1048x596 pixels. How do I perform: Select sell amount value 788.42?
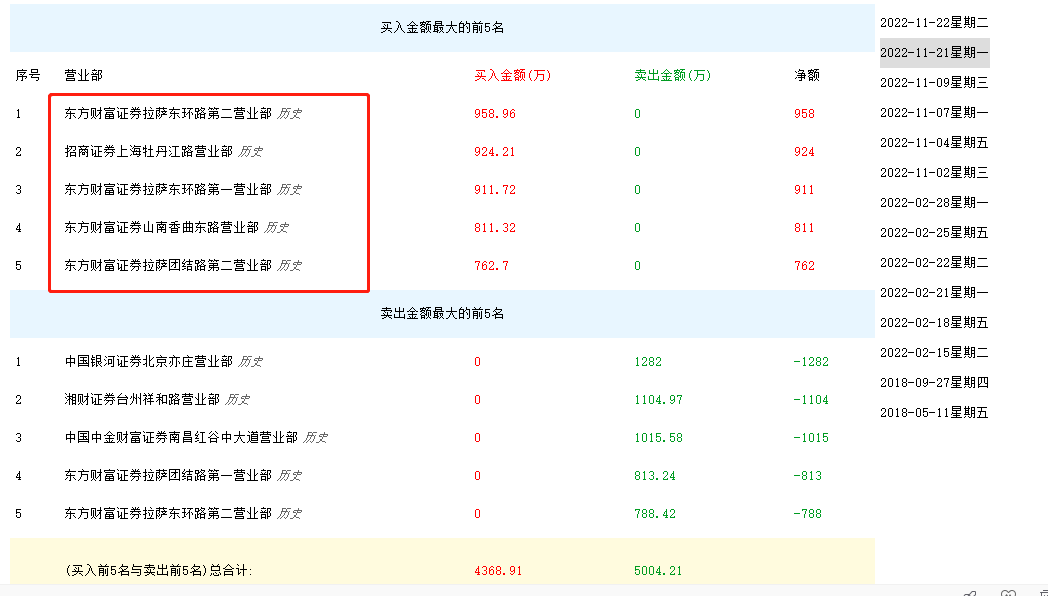tap(654, 514)
